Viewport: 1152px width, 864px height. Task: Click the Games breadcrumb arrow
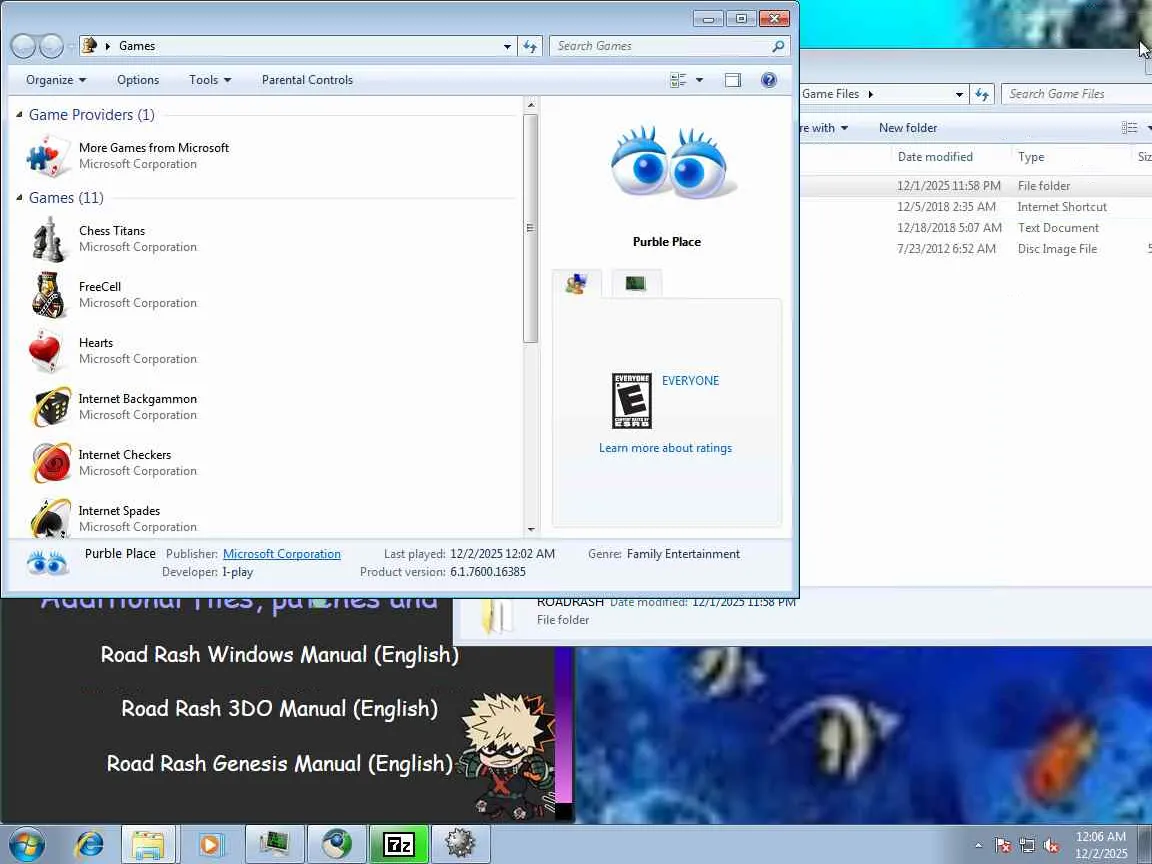click(108, 46)
